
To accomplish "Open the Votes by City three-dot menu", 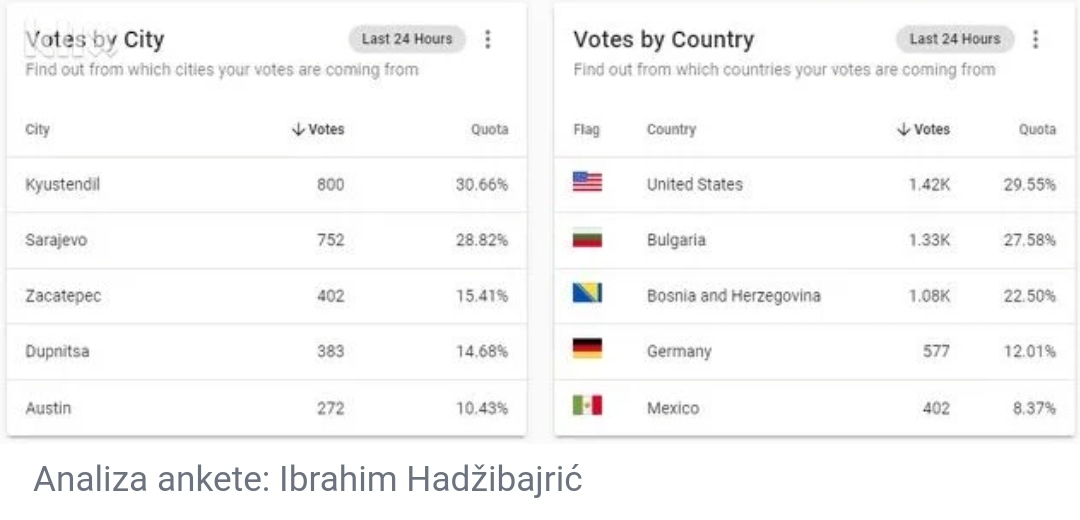I will click(488, 39).
